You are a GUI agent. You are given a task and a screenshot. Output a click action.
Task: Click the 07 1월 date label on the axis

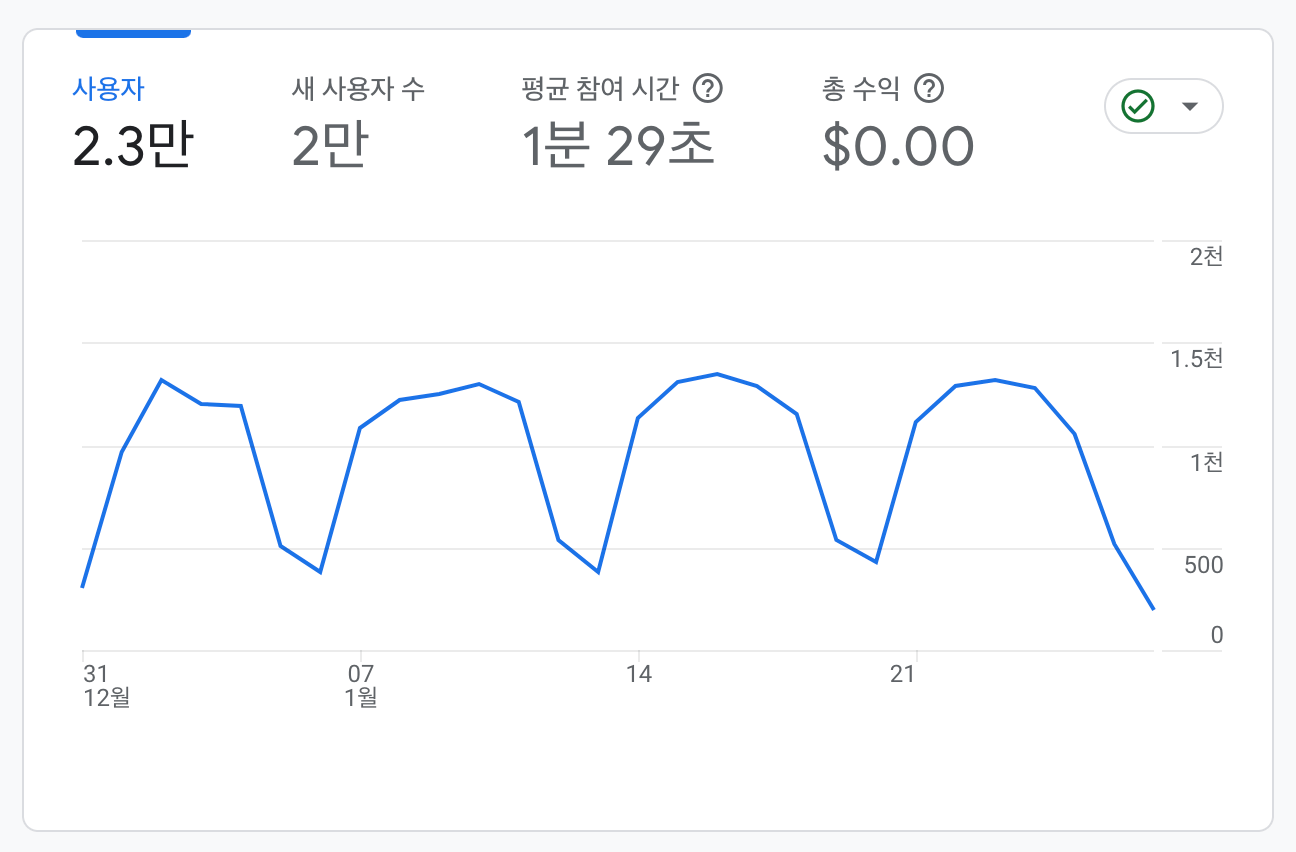point(360,685)
